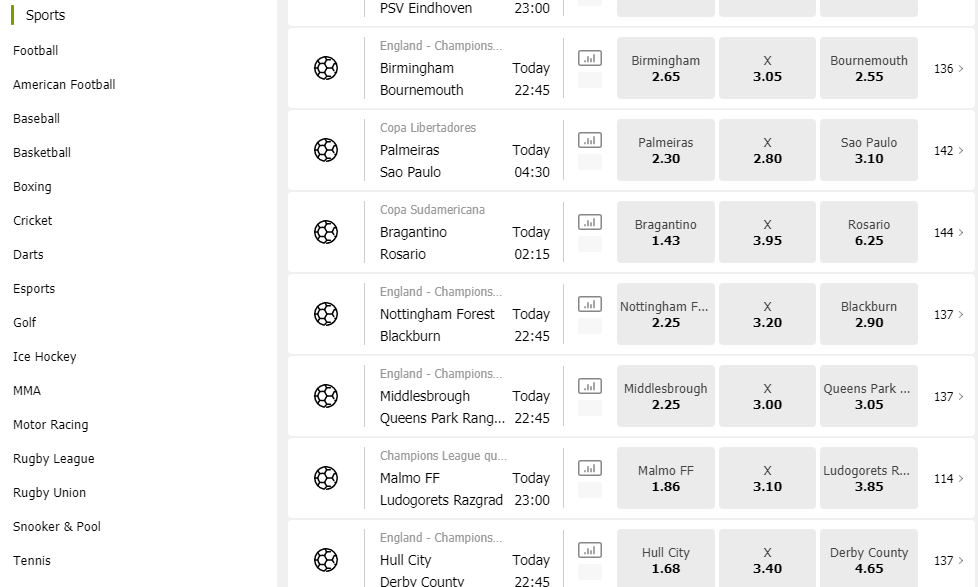
Task: Expand 136 more markets for Birmingham match
Action: point(948,69)
